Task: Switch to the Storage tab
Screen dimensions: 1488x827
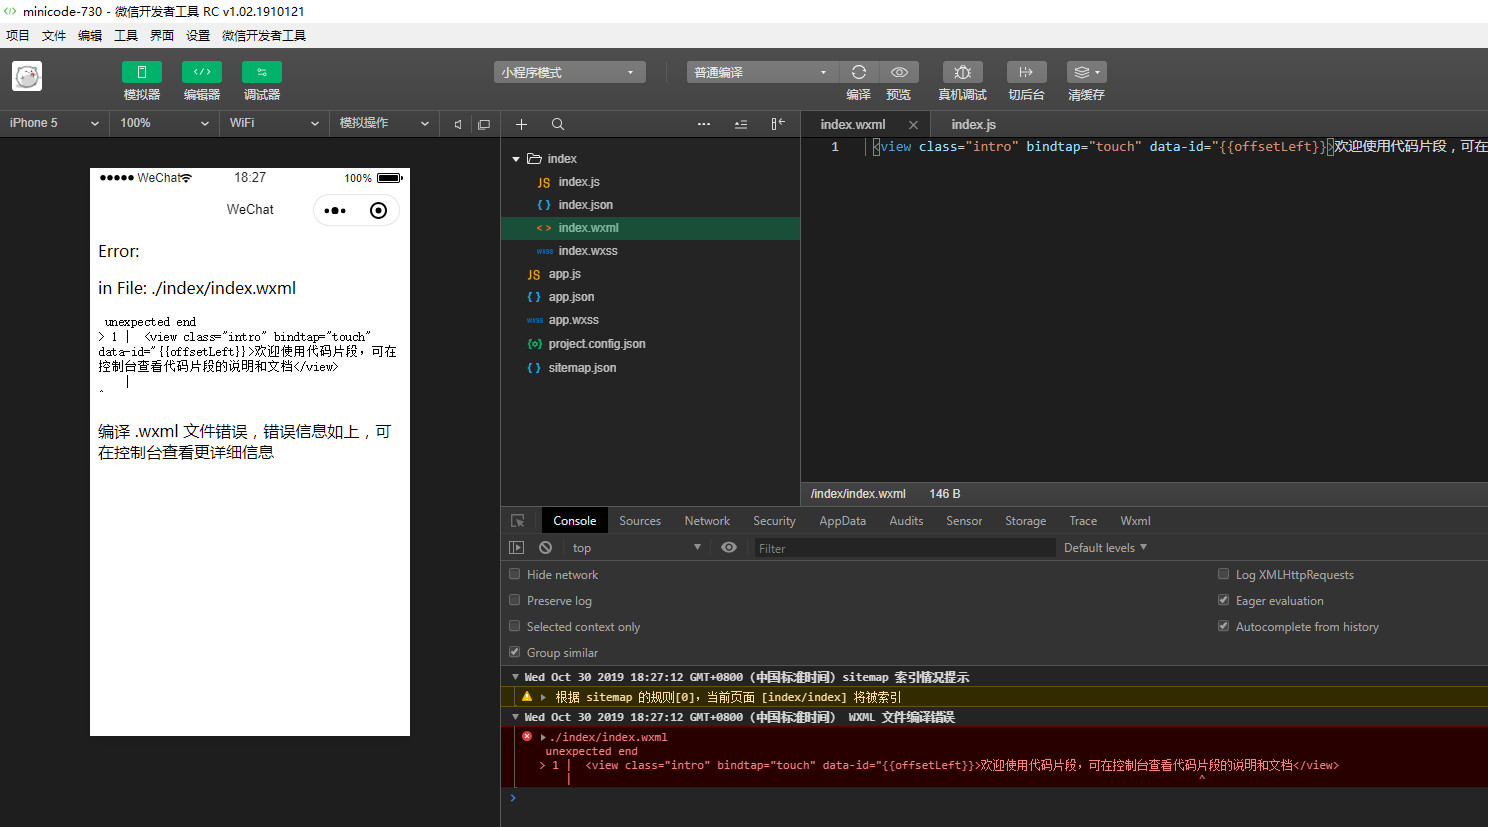Action: [1025, 521]
